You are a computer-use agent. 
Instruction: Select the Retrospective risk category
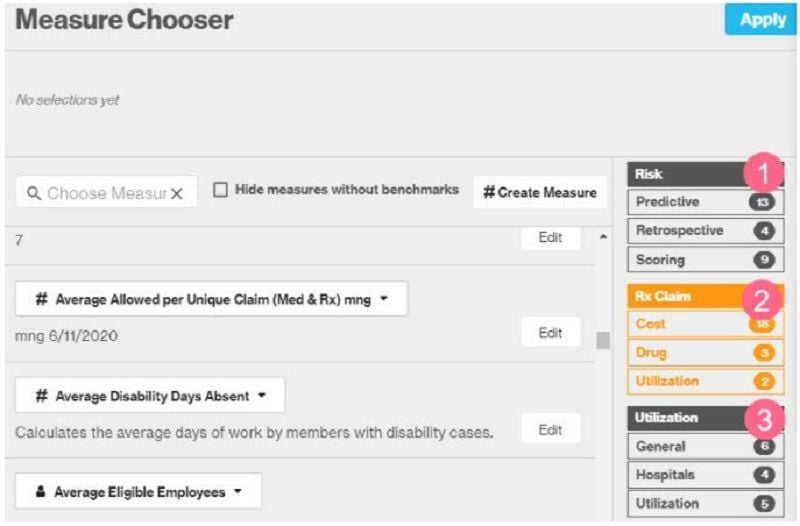pyautogui.click(x=680, y=231)
